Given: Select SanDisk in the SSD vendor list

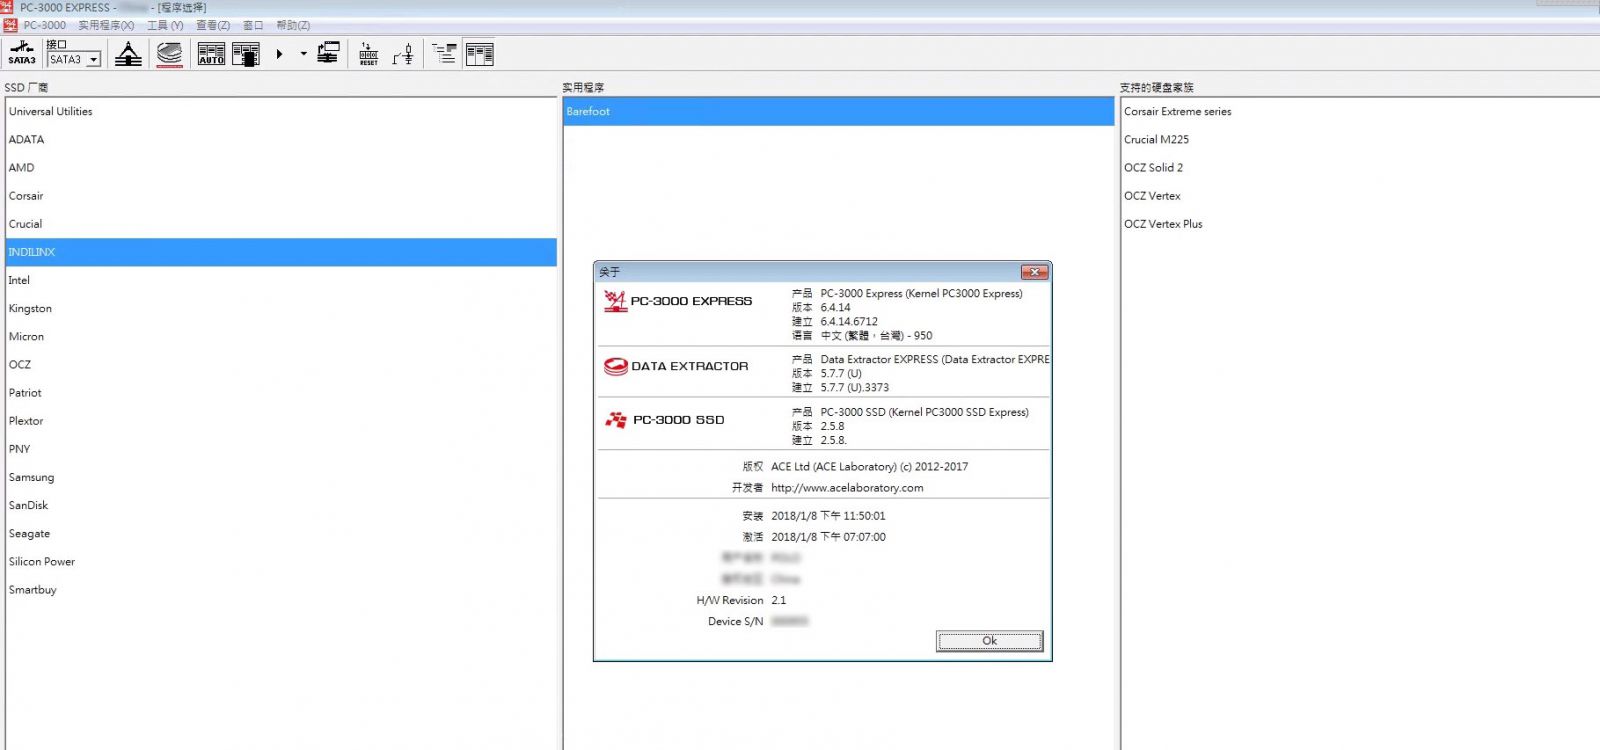Looking at the screenshot, I should [281, 506].
